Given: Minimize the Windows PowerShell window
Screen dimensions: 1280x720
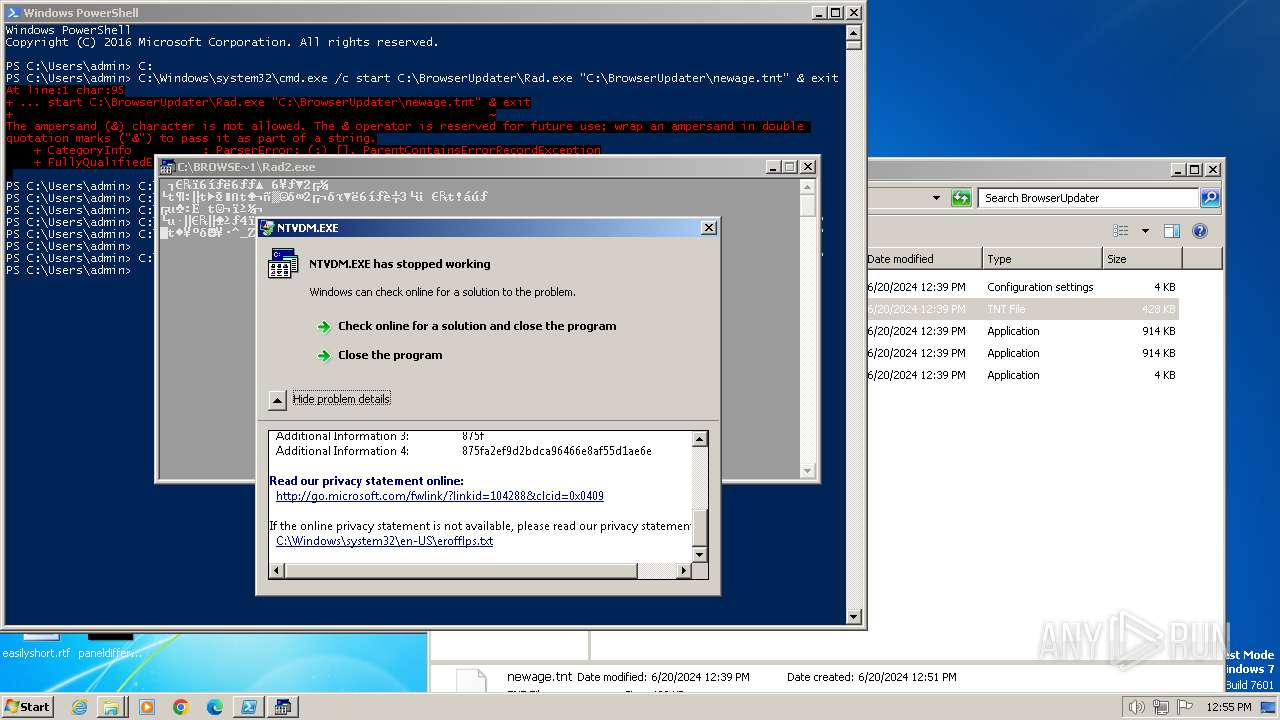Looking at the screenshot, I should click(818, 13).
